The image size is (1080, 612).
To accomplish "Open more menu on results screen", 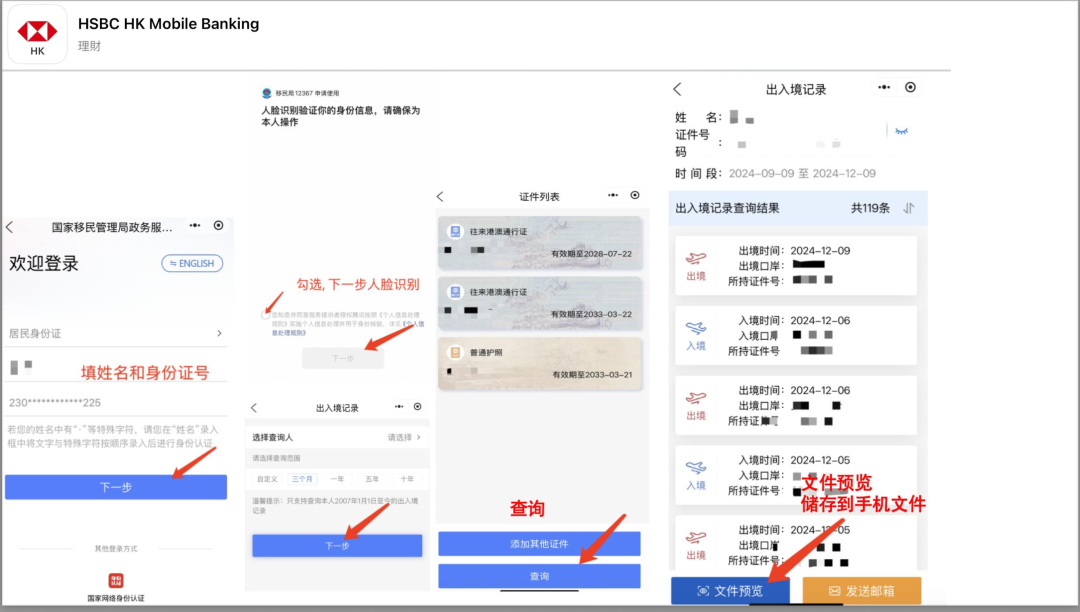I will point(884,87).
